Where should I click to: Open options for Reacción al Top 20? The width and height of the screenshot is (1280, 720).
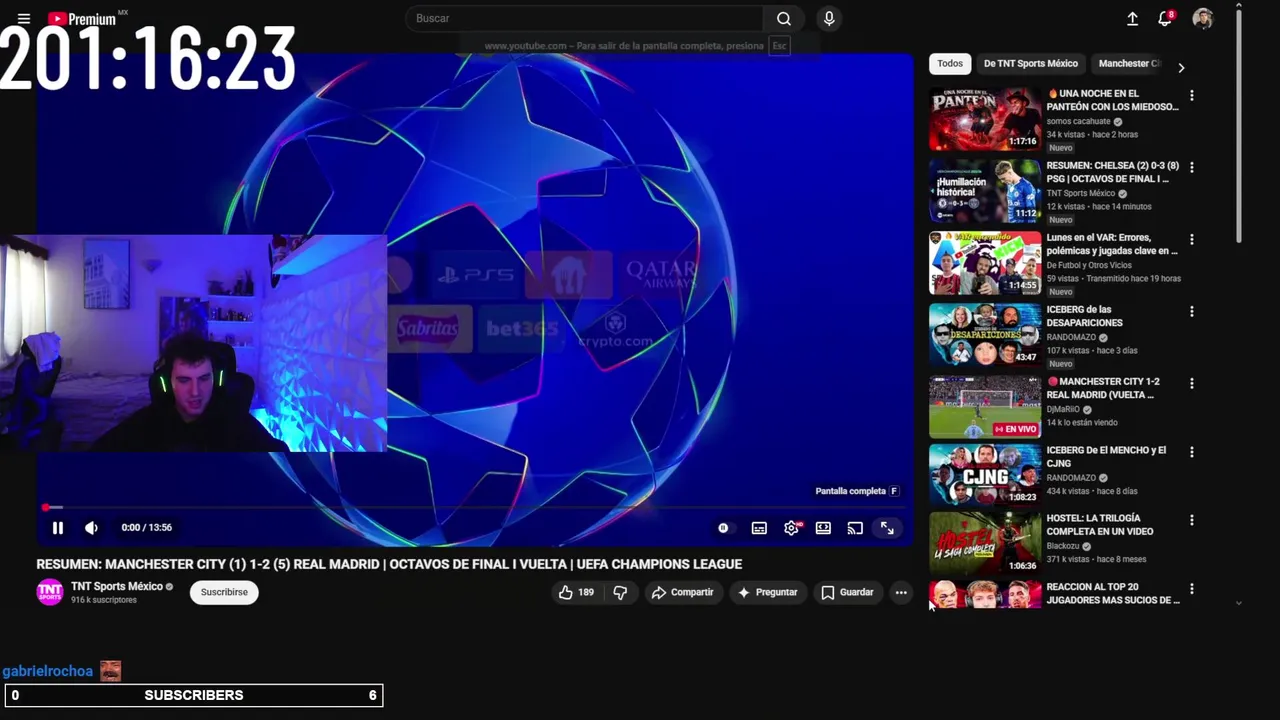pyautogui.click(x=1191, y=589)
